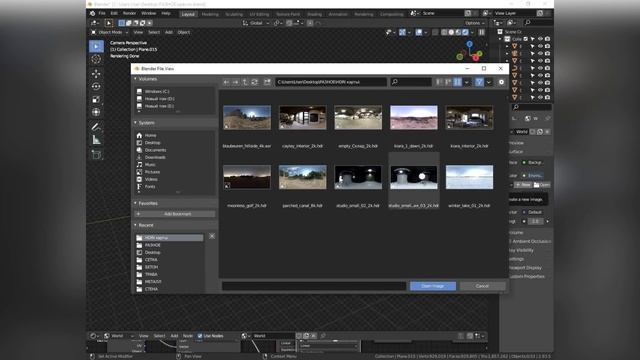Open filter settings dropdown arrow
This screenshot has width=640, height=360.
(489, 82)
